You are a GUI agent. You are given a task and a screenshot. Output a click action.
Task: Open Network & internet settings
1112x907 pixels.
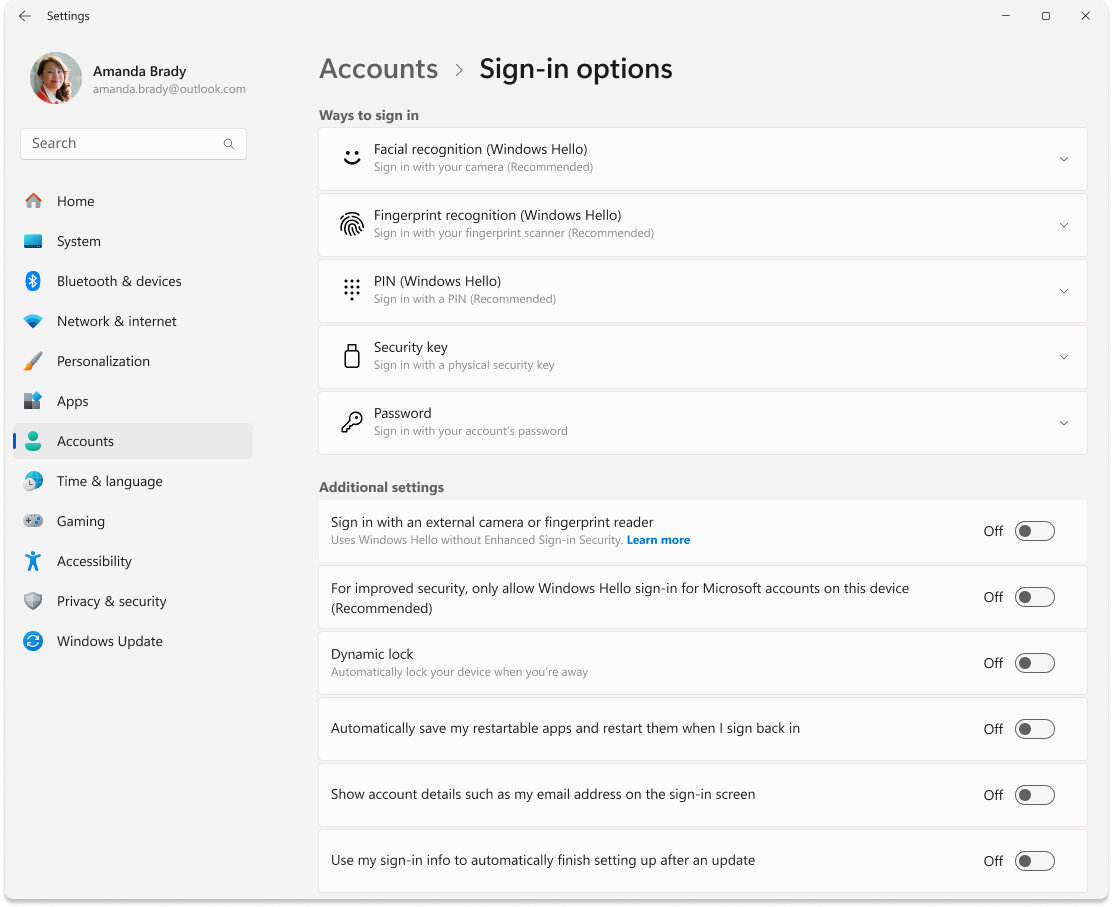(116, 321)
